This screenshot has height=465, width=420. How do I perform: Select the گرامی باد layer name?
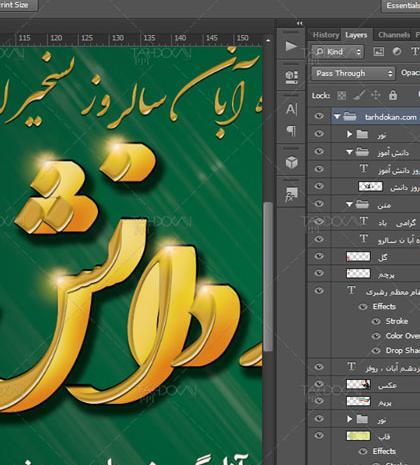tap(397, 223)
